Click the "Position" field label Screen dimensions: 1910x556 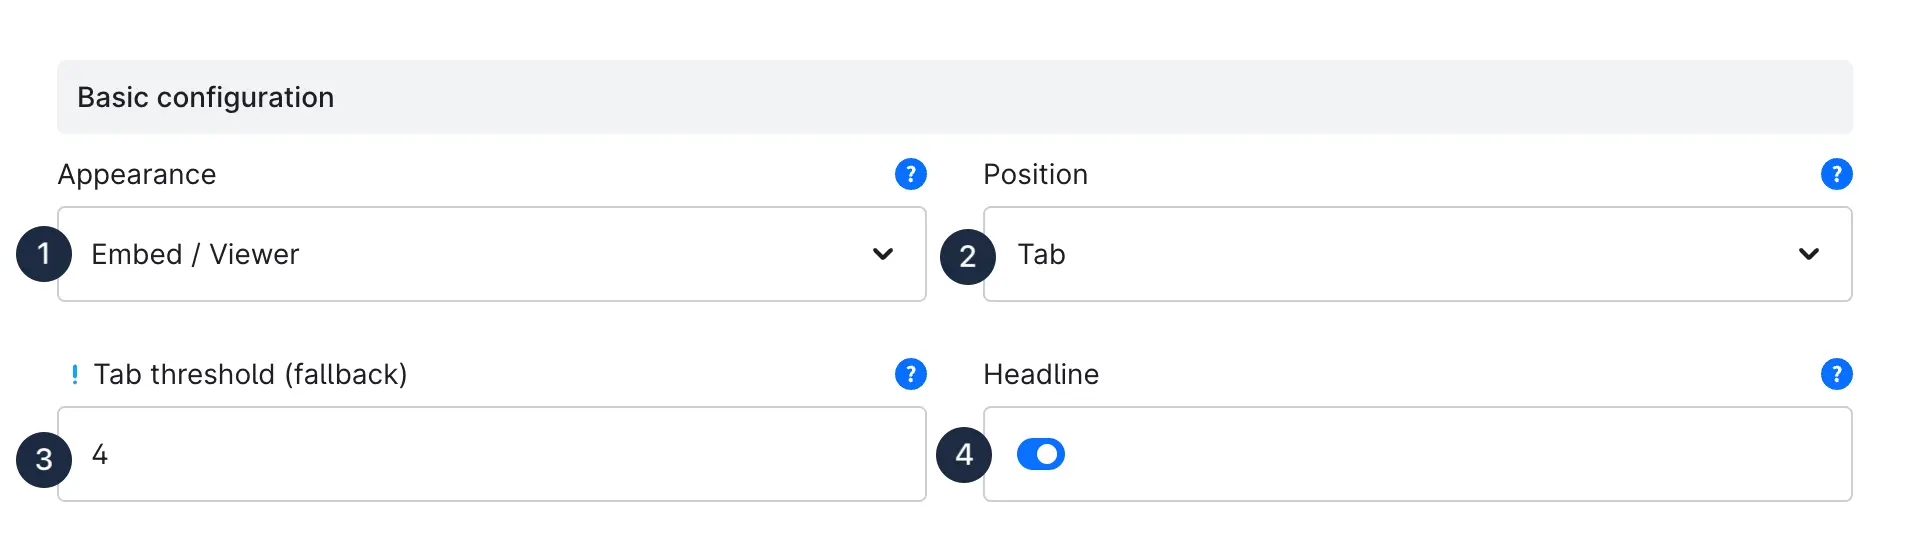pos(1035,174)
